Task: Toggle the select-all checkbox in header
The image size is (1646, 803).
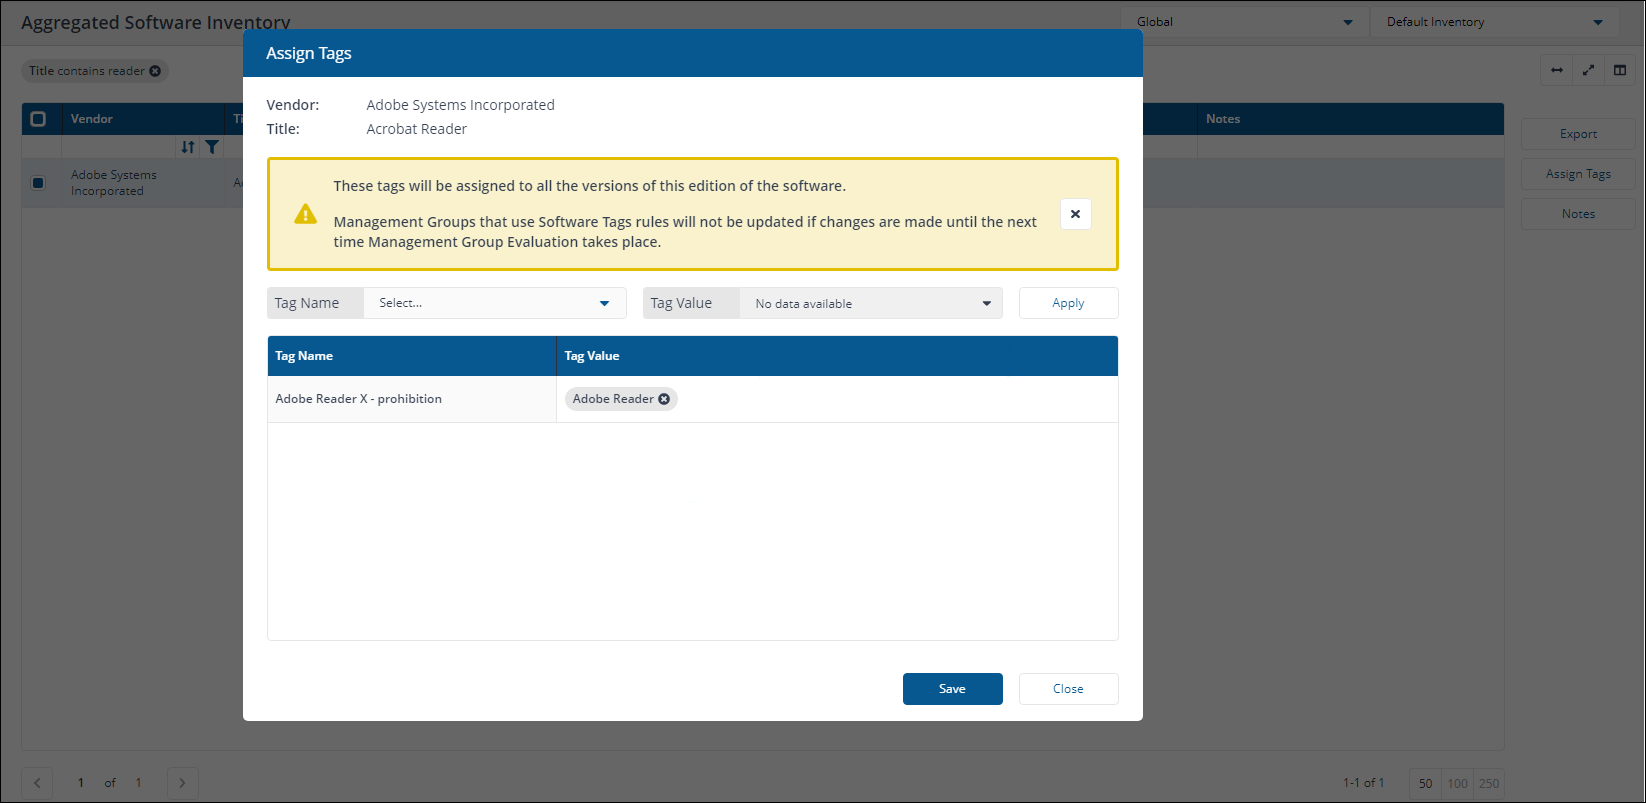Action: click(x=38, y=119)
